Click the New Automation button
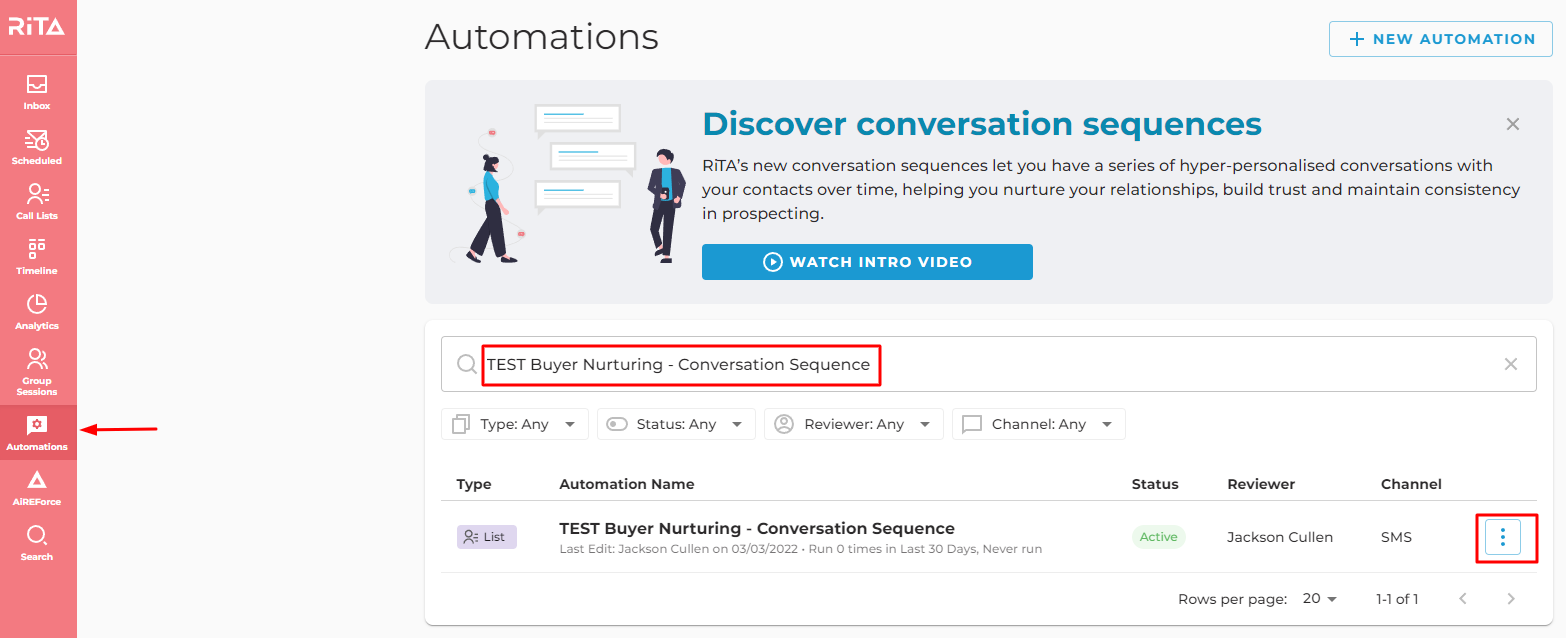1566x638 pixels. pos(1441,39)
